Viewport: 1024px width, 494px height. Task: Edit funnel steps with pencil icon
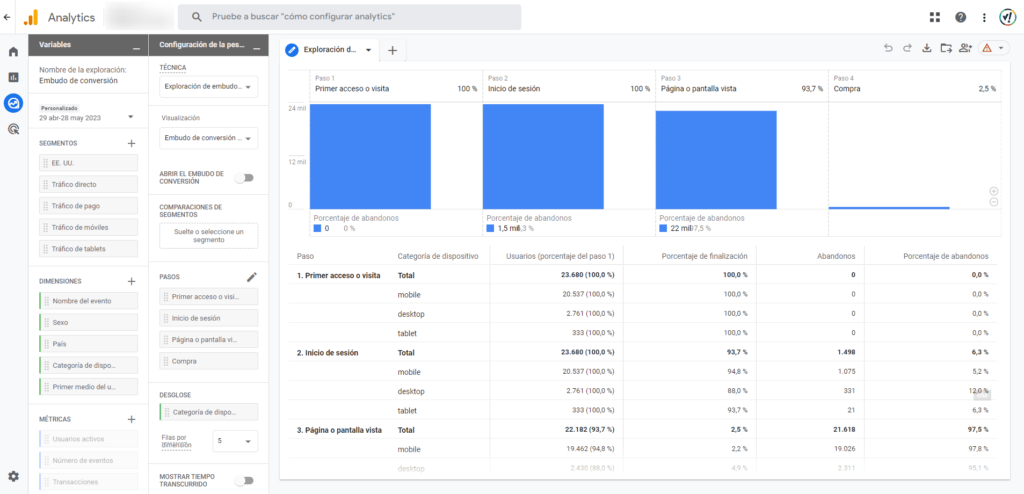252,277
